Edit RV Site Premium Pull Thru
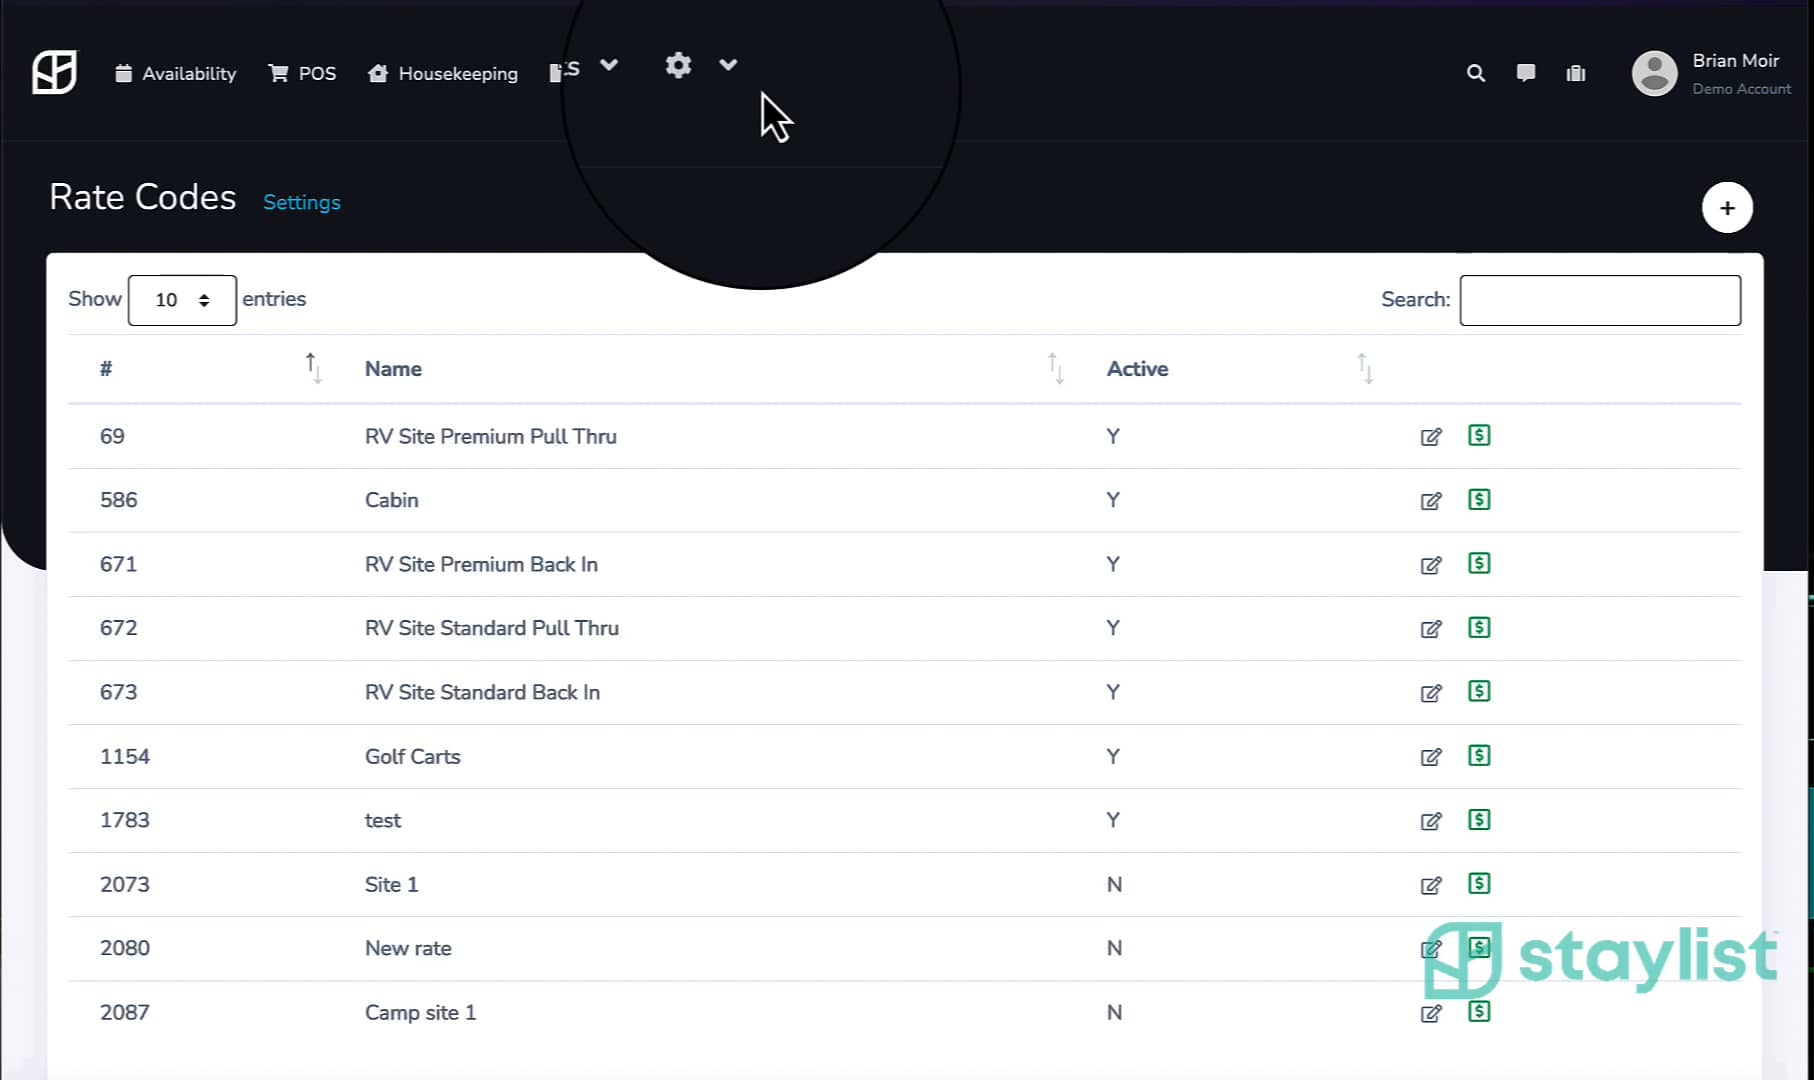Image resolution: width=1814 pixels, height=1080 pixels. point(1431,437)
